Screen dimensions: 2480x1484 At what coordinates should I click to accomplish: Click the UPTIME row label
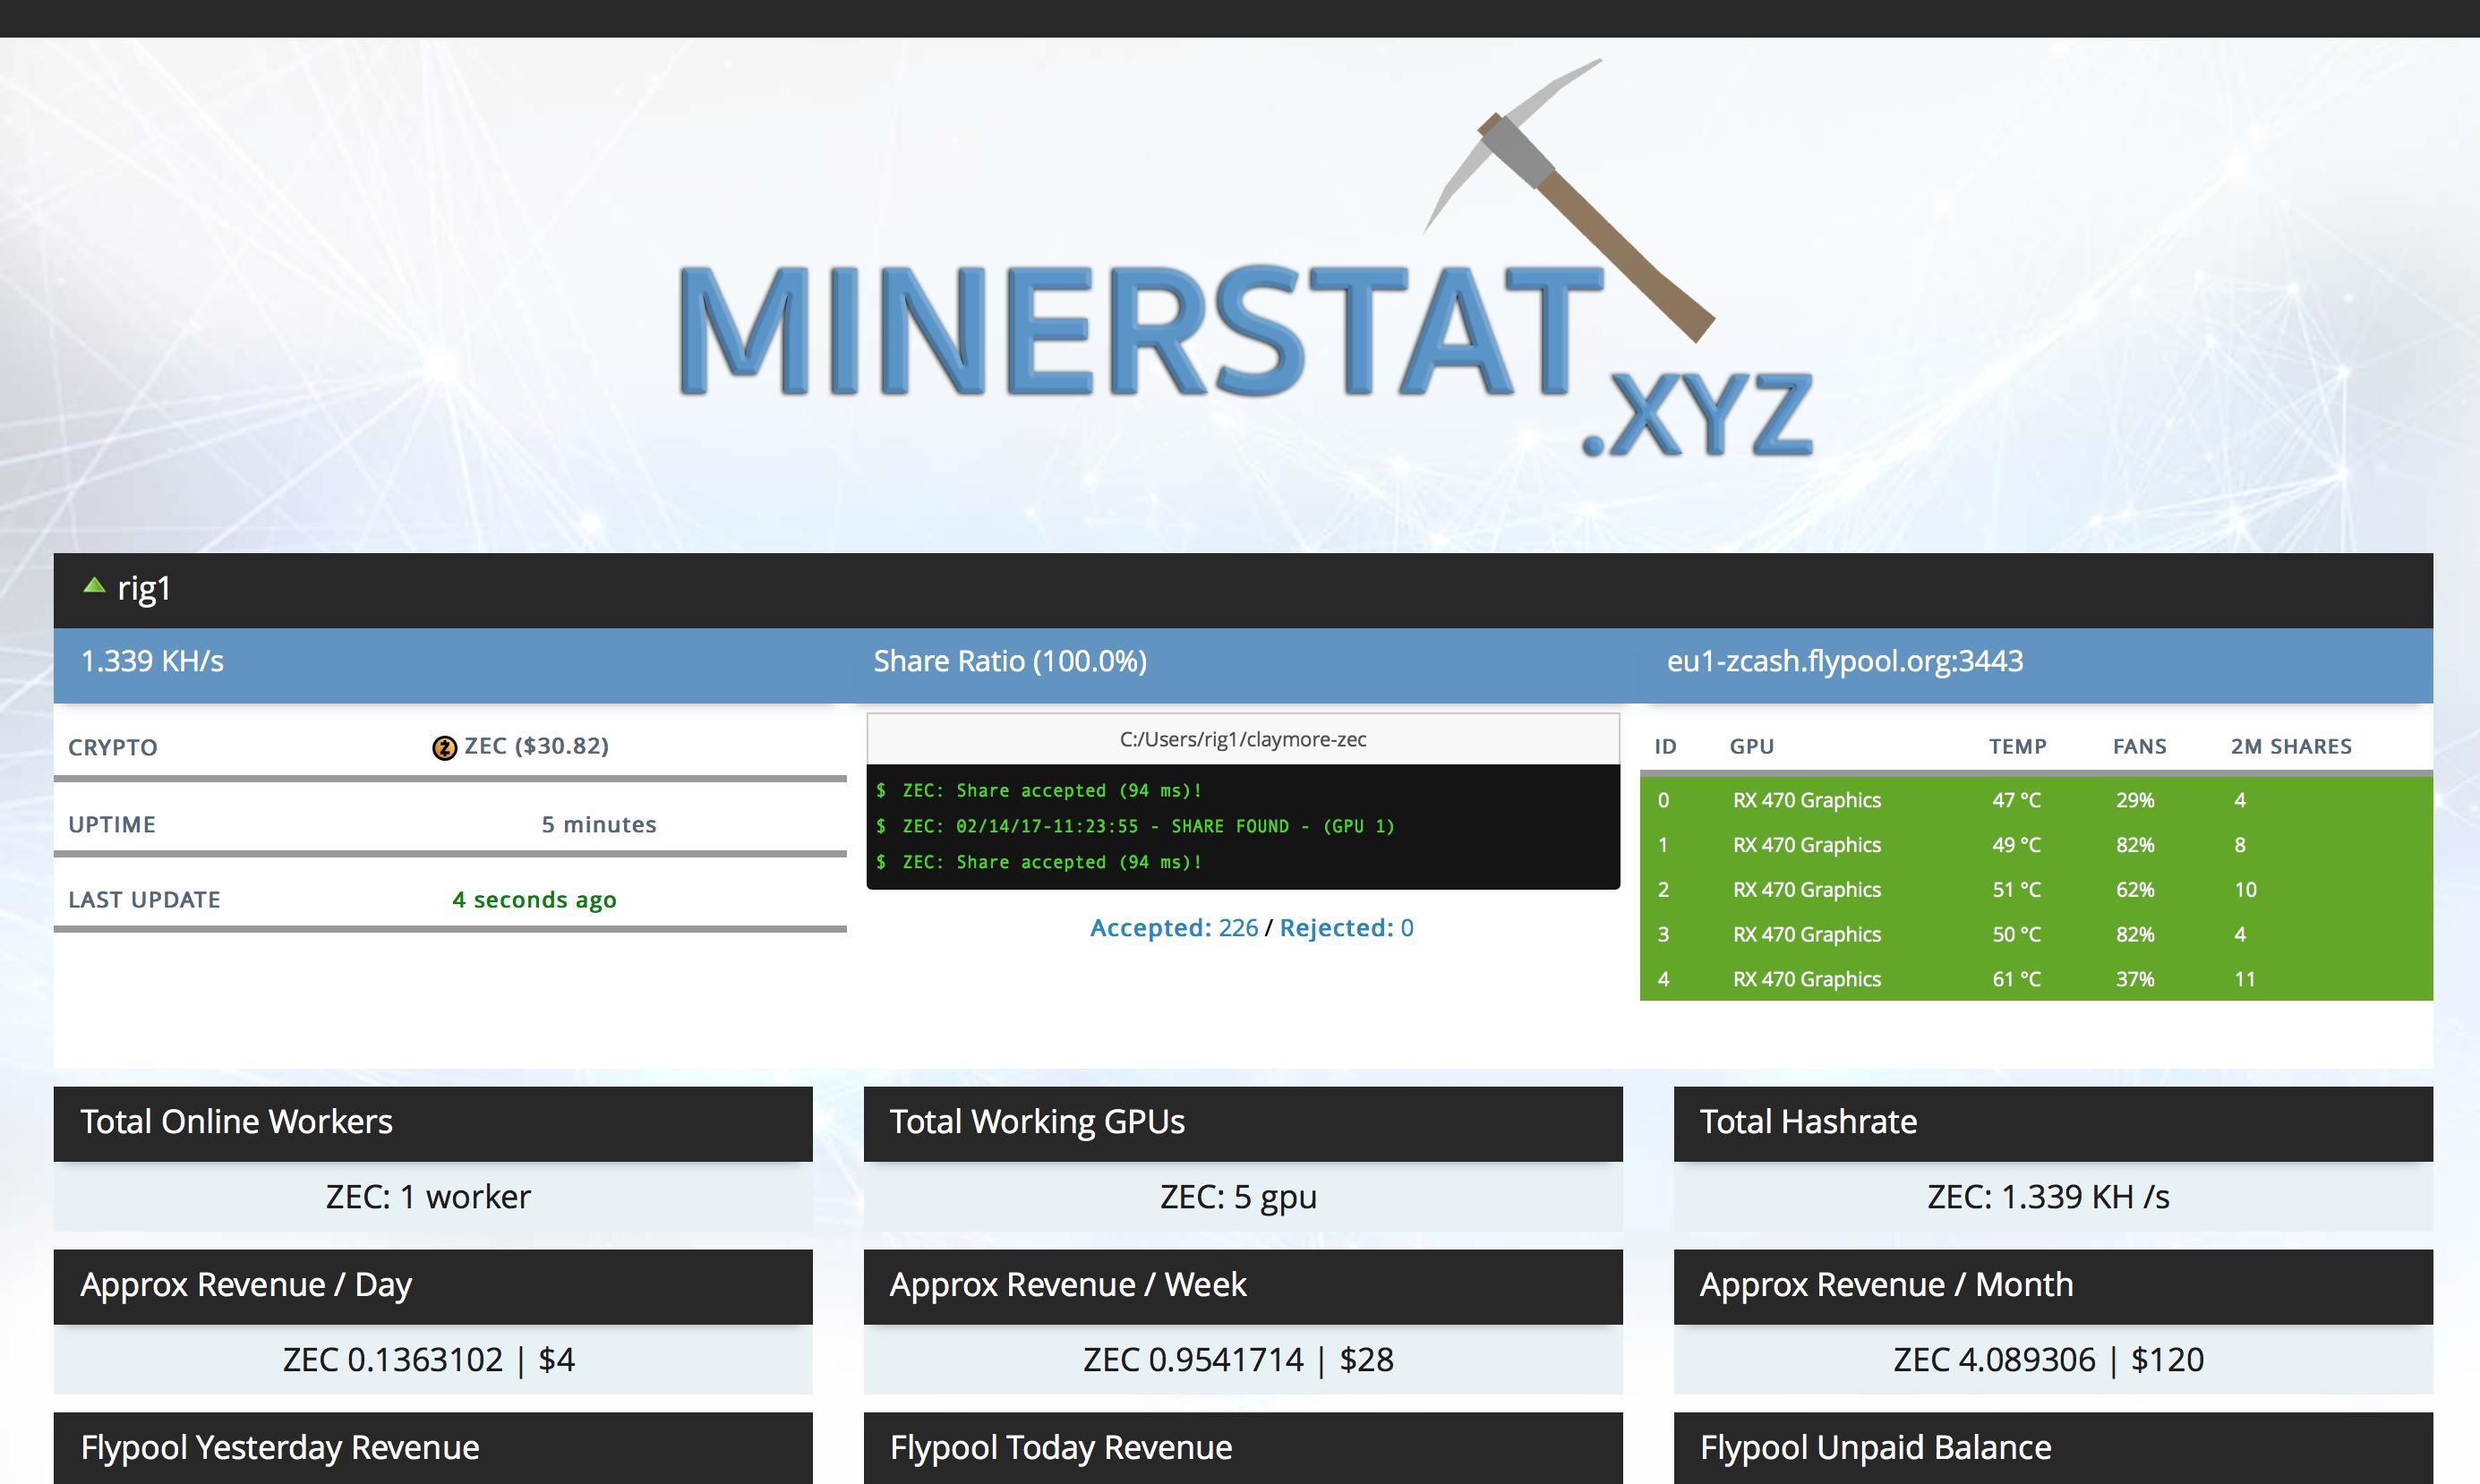click(112, 825)
